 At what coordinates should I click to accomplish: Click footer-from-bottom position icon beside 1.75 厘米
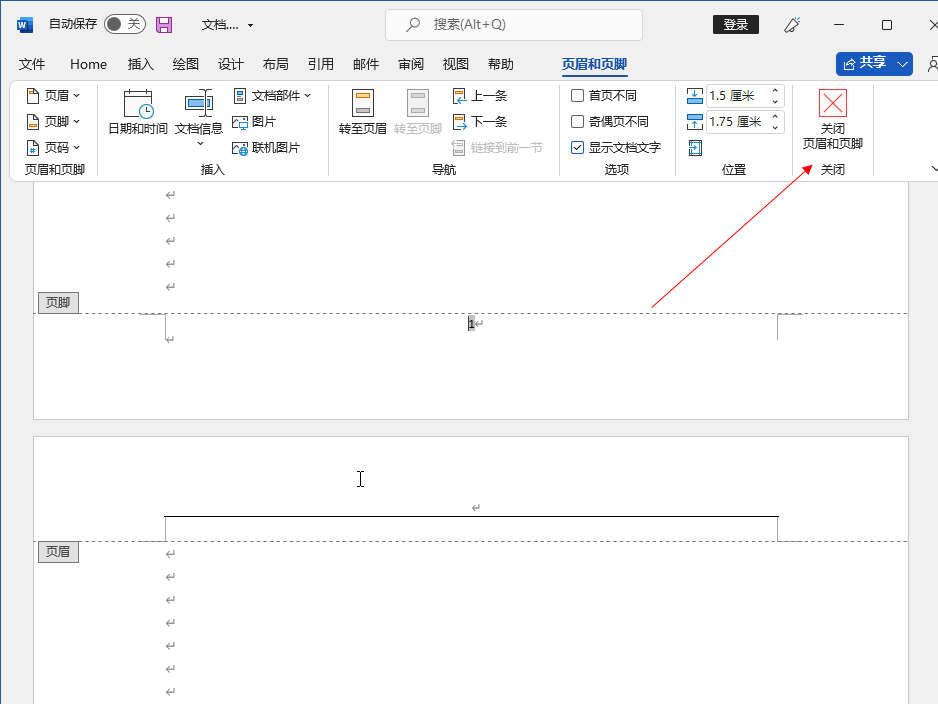[695, 122]
